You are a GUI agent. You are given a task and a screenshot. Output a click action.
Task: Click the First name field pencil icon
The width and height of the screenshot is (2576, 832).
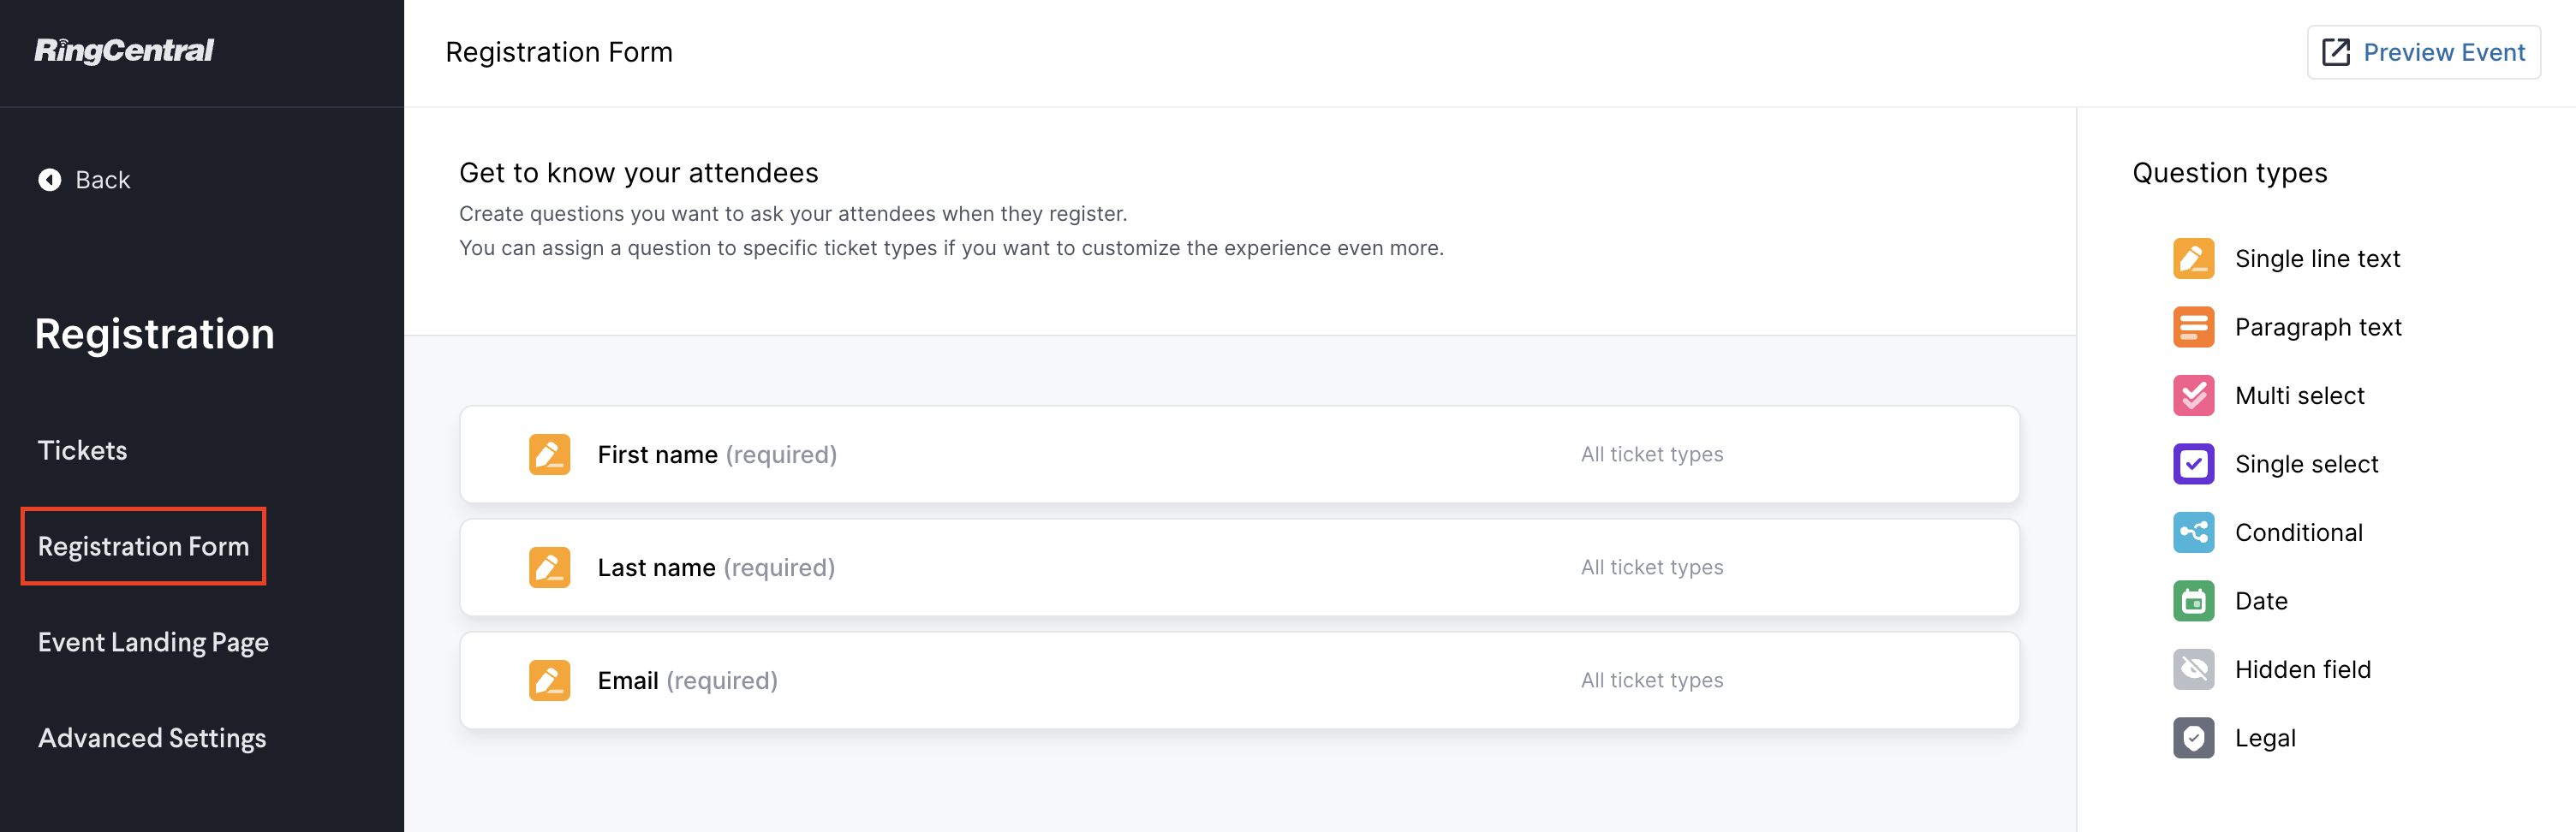point(549,454)
